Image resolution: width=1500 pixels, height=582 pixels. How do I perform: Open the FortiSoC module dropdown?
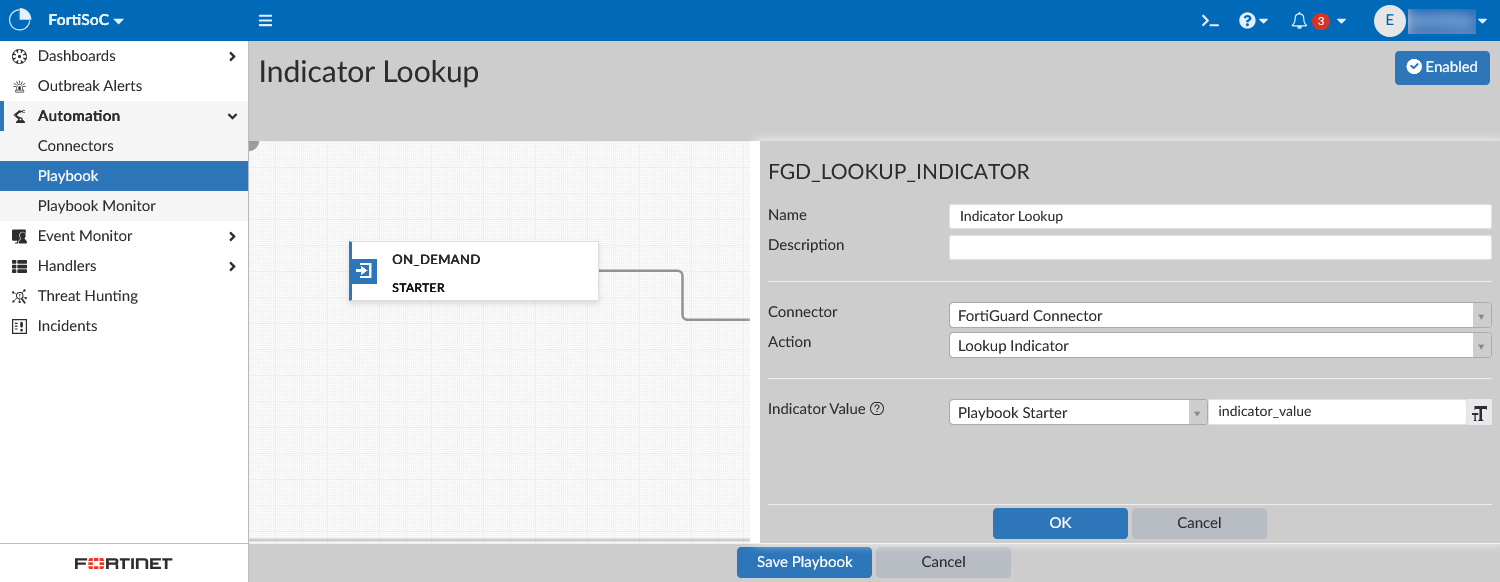tap(86, 21)
